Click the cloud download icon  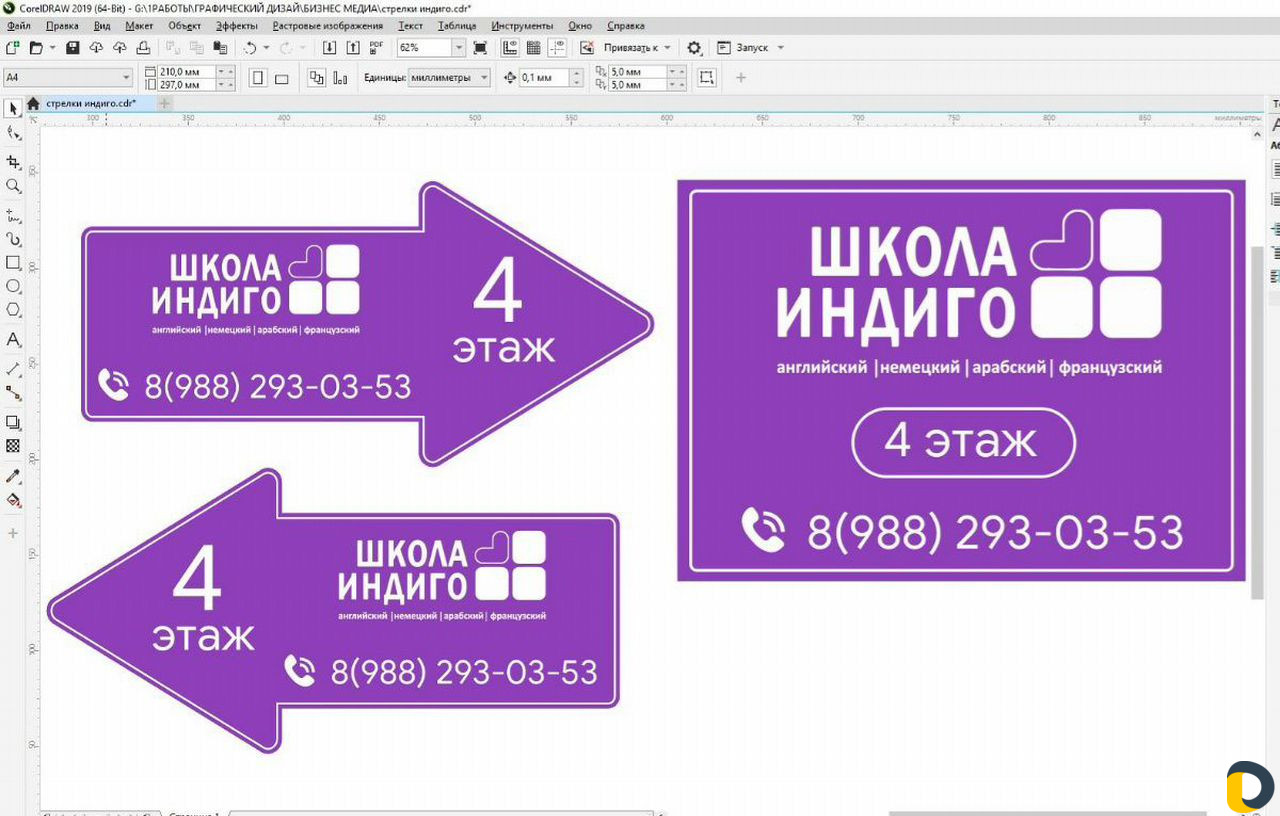pos(96,47)
